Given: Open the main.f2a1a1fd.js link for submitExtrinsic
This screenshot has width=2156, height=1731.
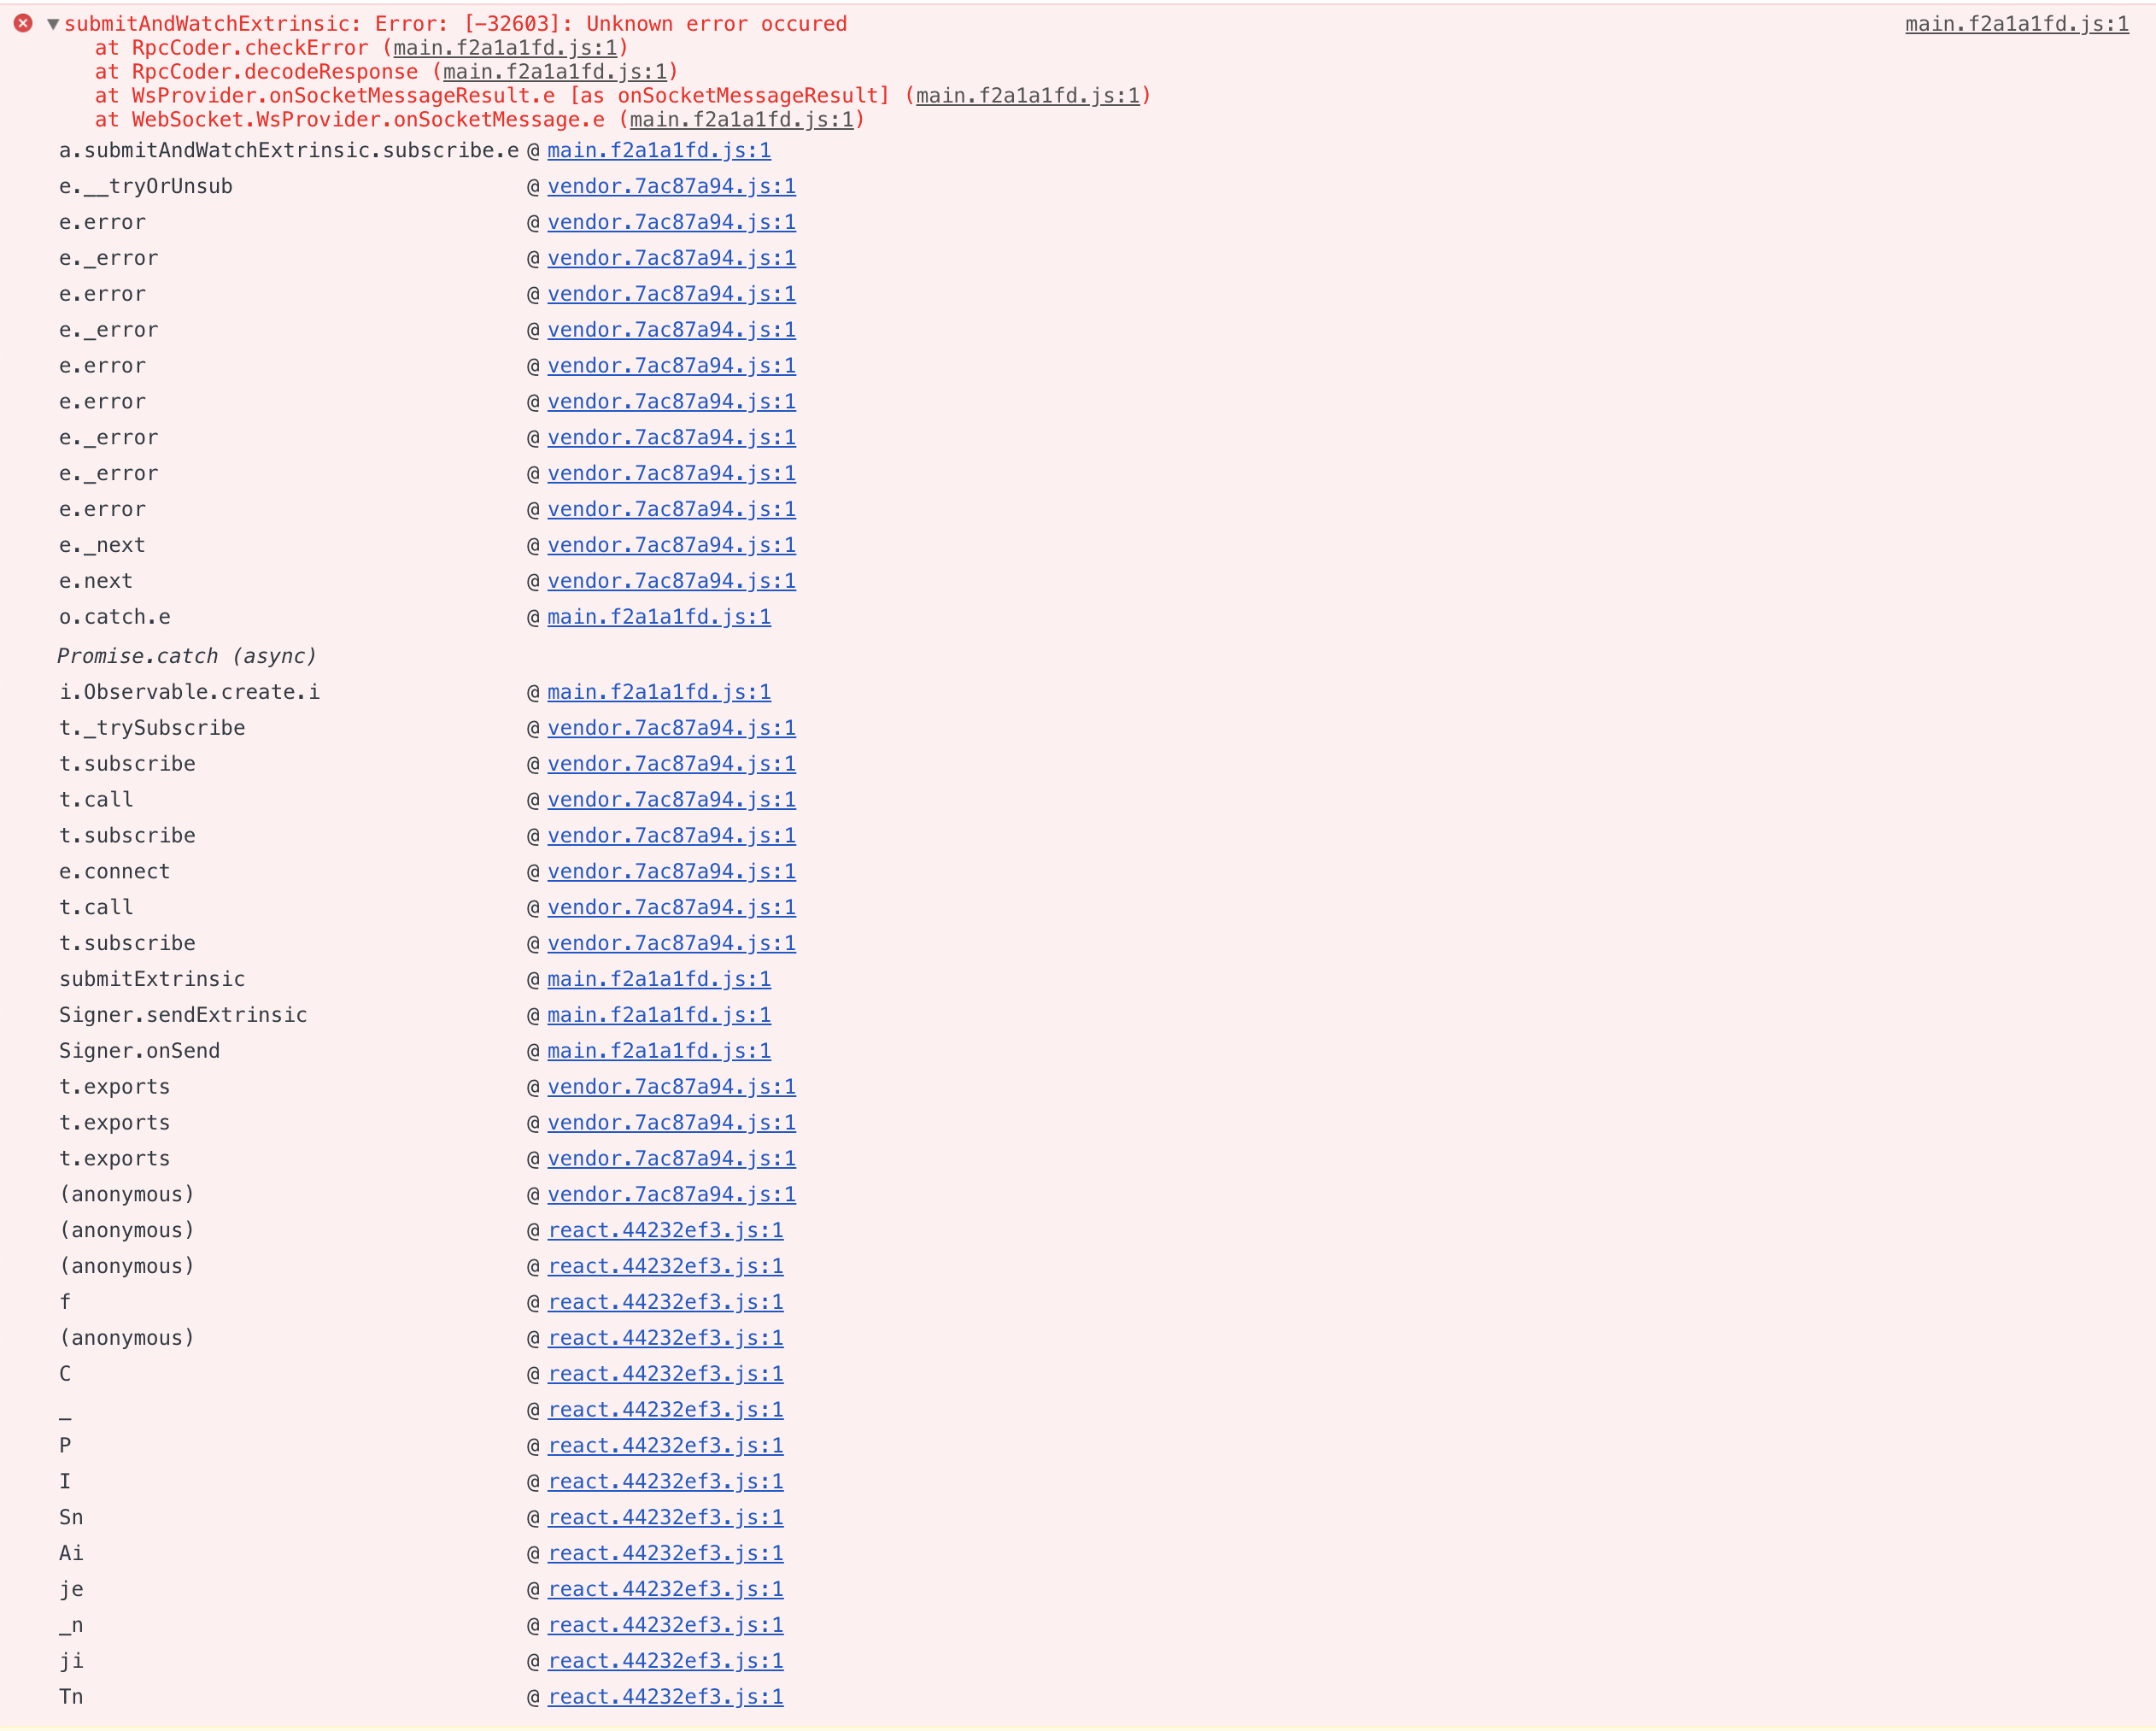Looking at the screenshot, I should [x=659, y=980].
